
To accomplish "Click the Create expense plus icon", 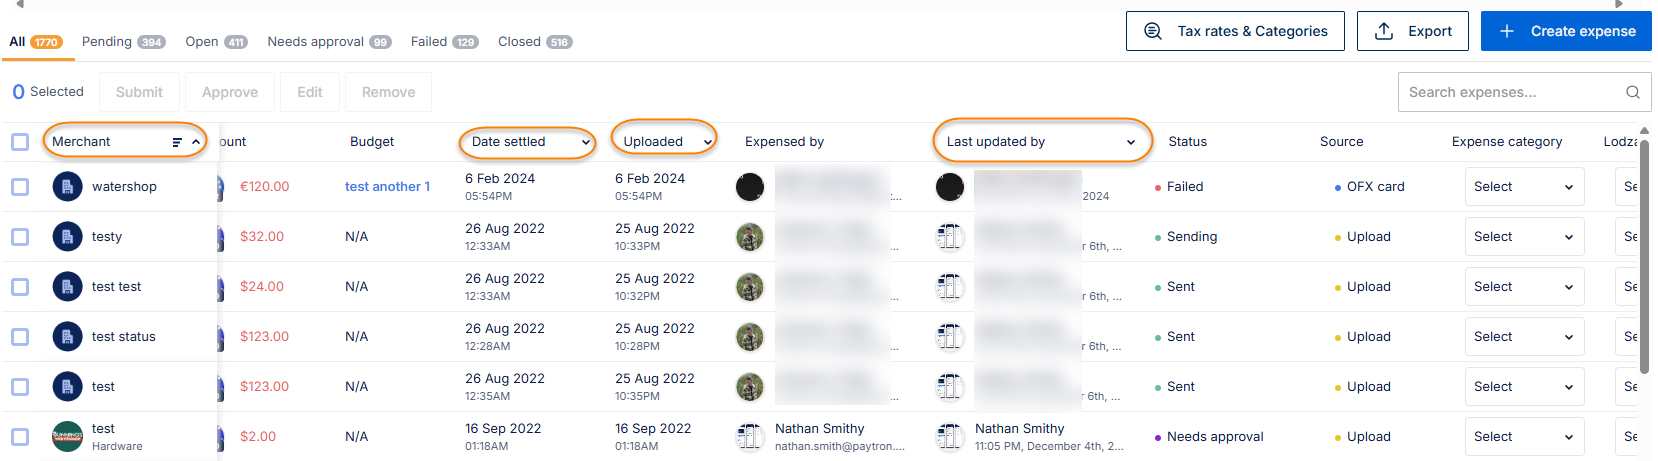I will tap(1507, 31).
